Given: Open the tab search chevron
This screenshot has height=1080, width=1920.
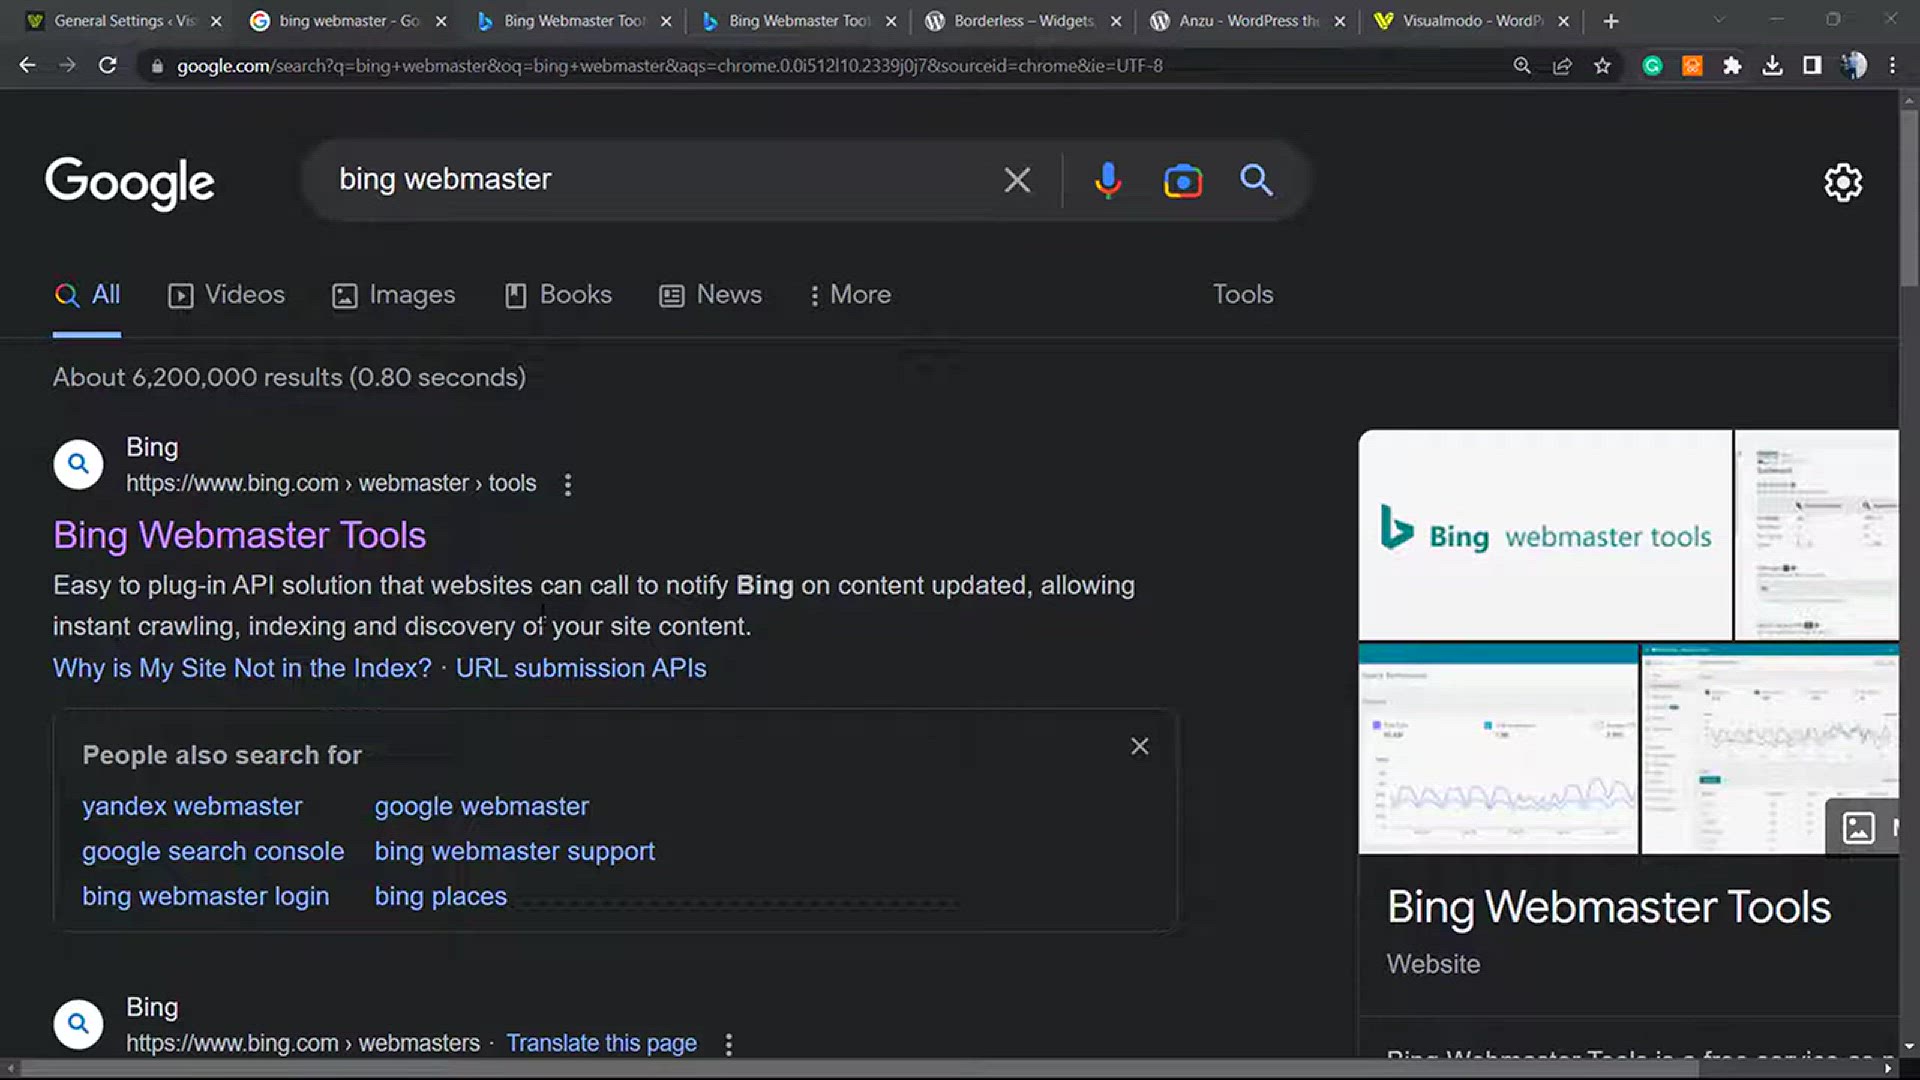Looking at the screenshot, I should pos(1718,20).
